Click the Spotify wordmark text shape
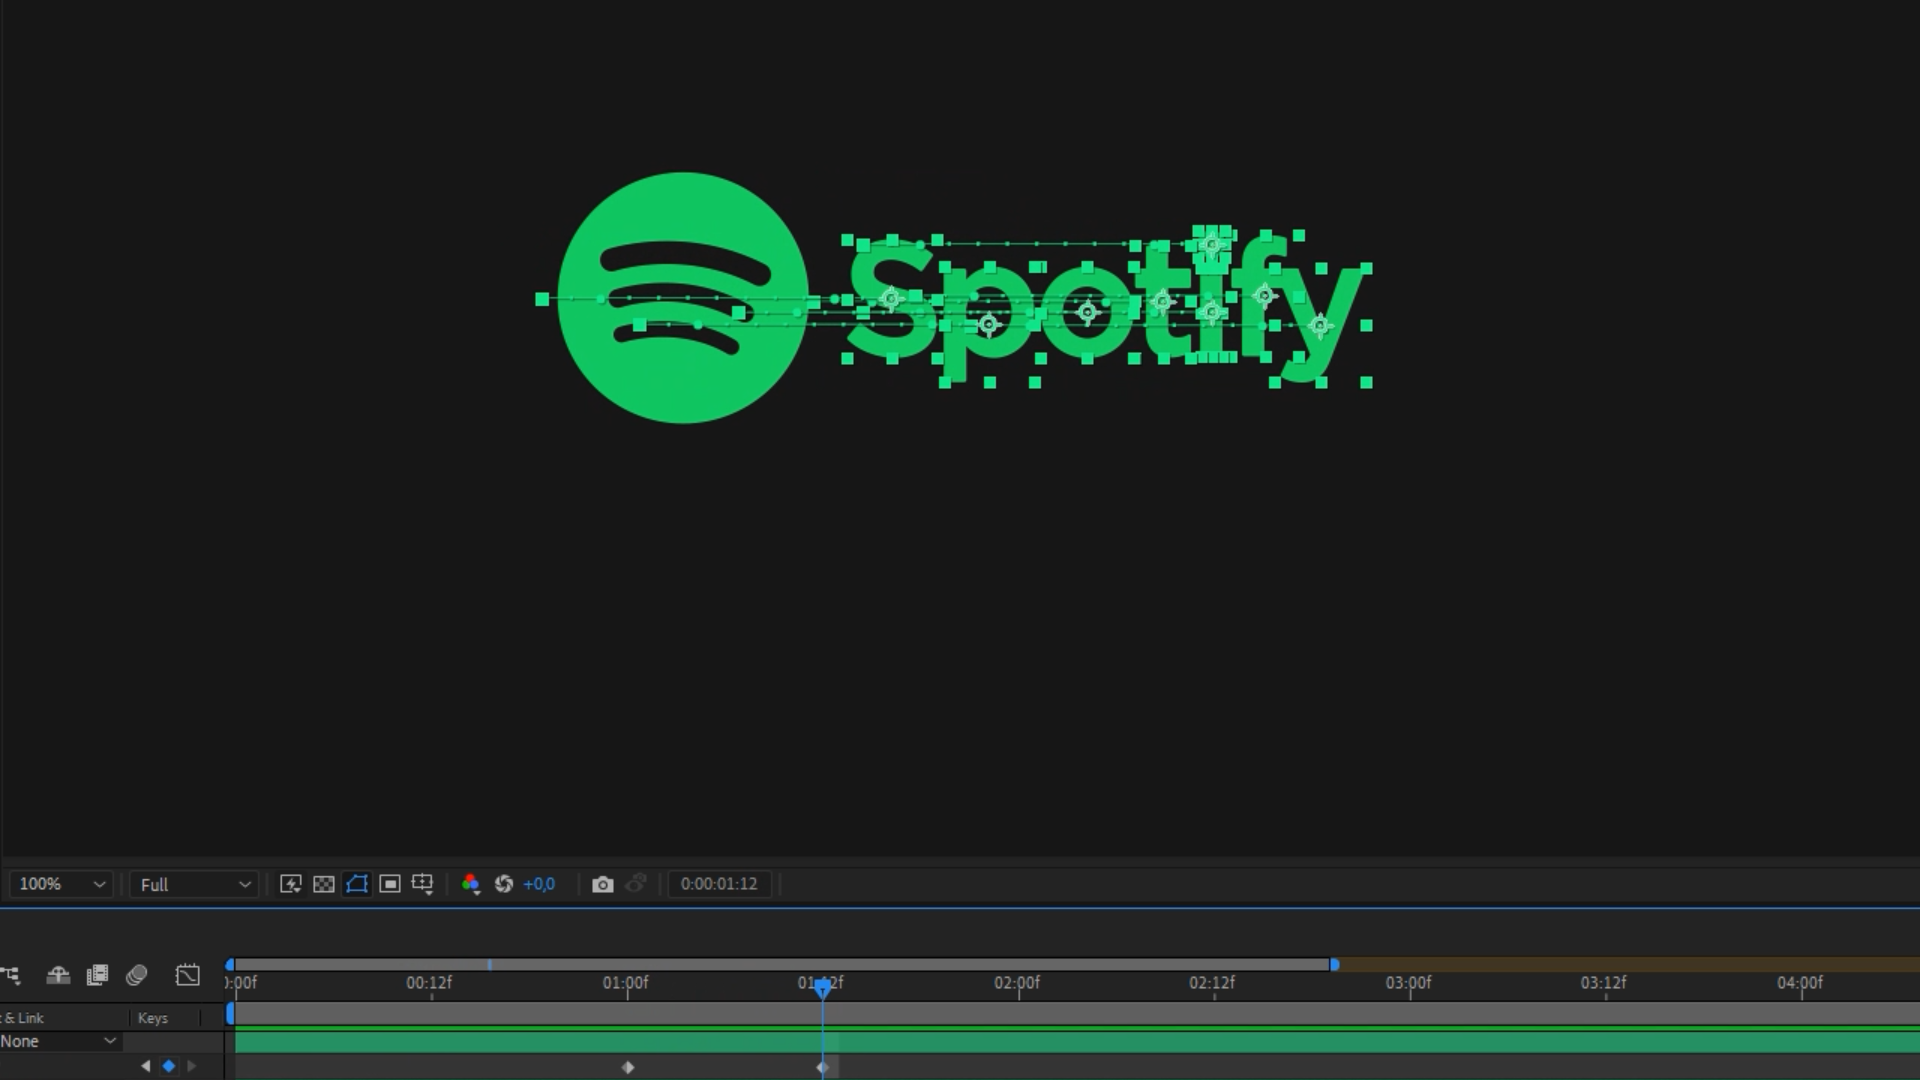This screenshot has height=1080, width=1920. (1106, 308)
